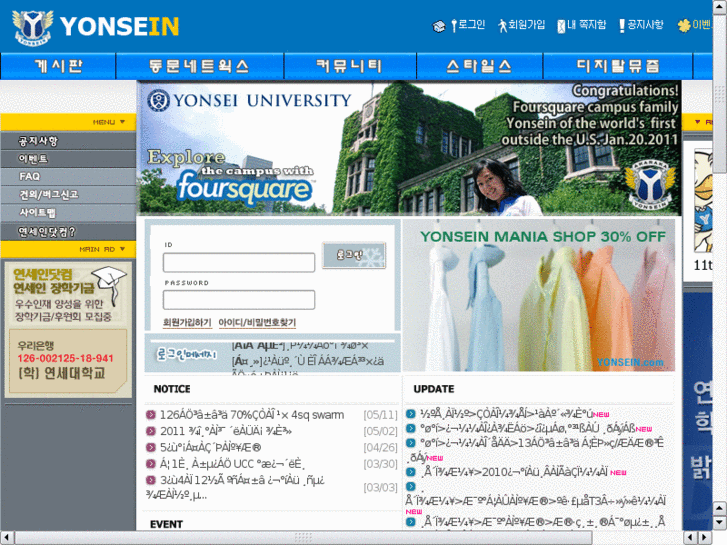
Task: Click bullet icon of 03/30 notice
Action: tap(151, 463)
